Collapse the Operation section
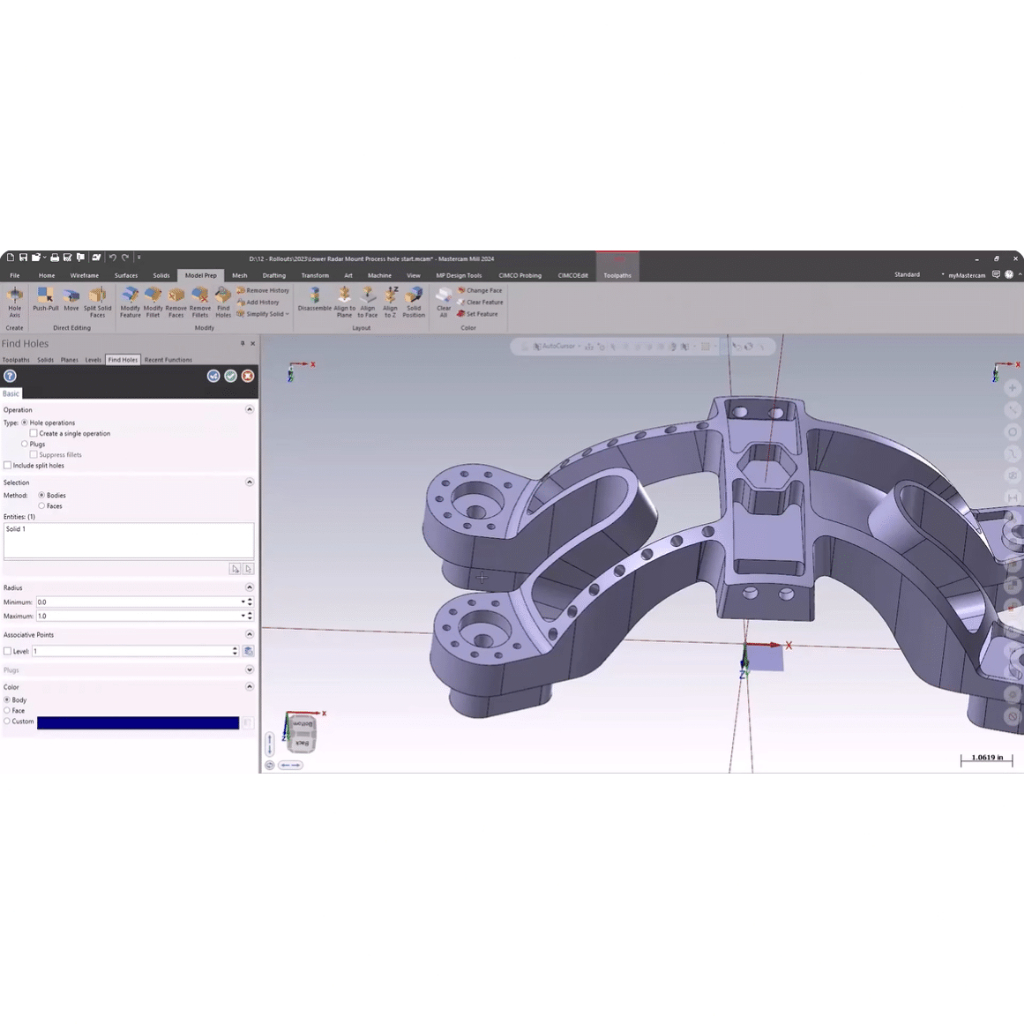 coord(249,410)
